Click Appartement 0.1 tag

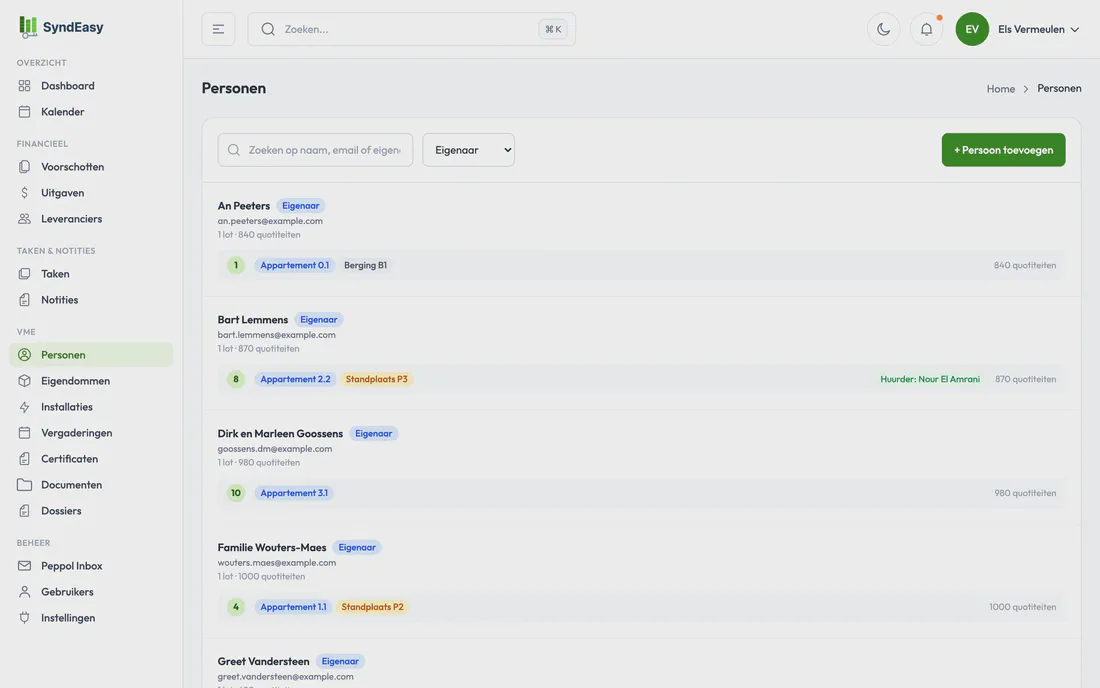click(x=295, y=265)
